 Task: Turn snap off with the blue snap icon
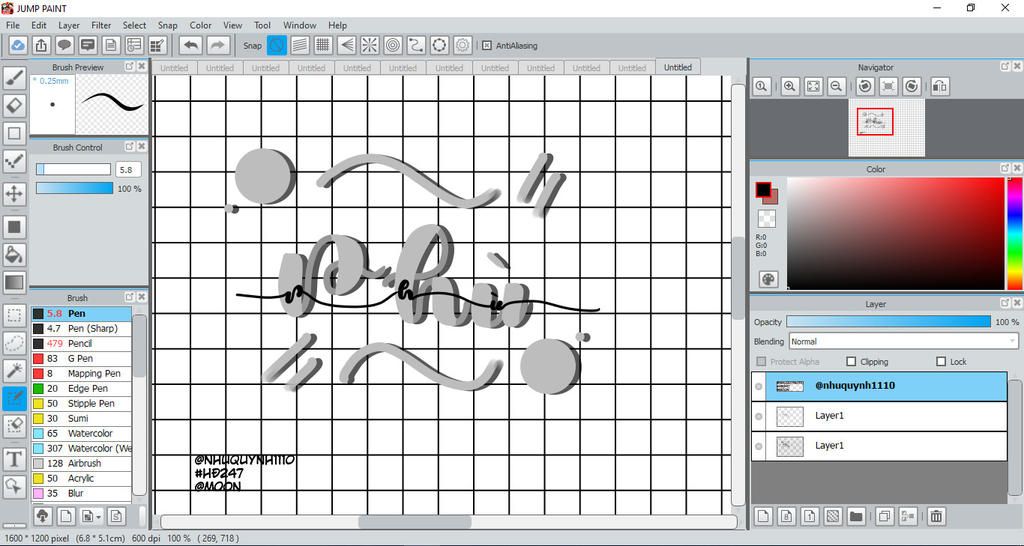pyautogui.click(x=277, y=45)
